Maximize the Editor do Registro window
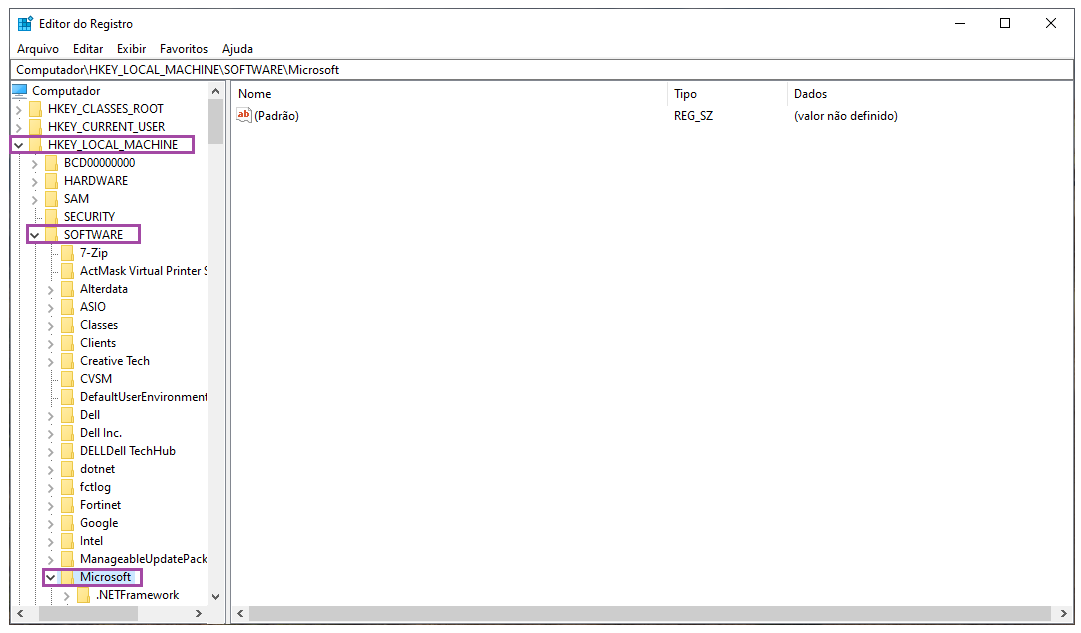The width and height of the screenshot is (1081, 633). click(1005, 23)
